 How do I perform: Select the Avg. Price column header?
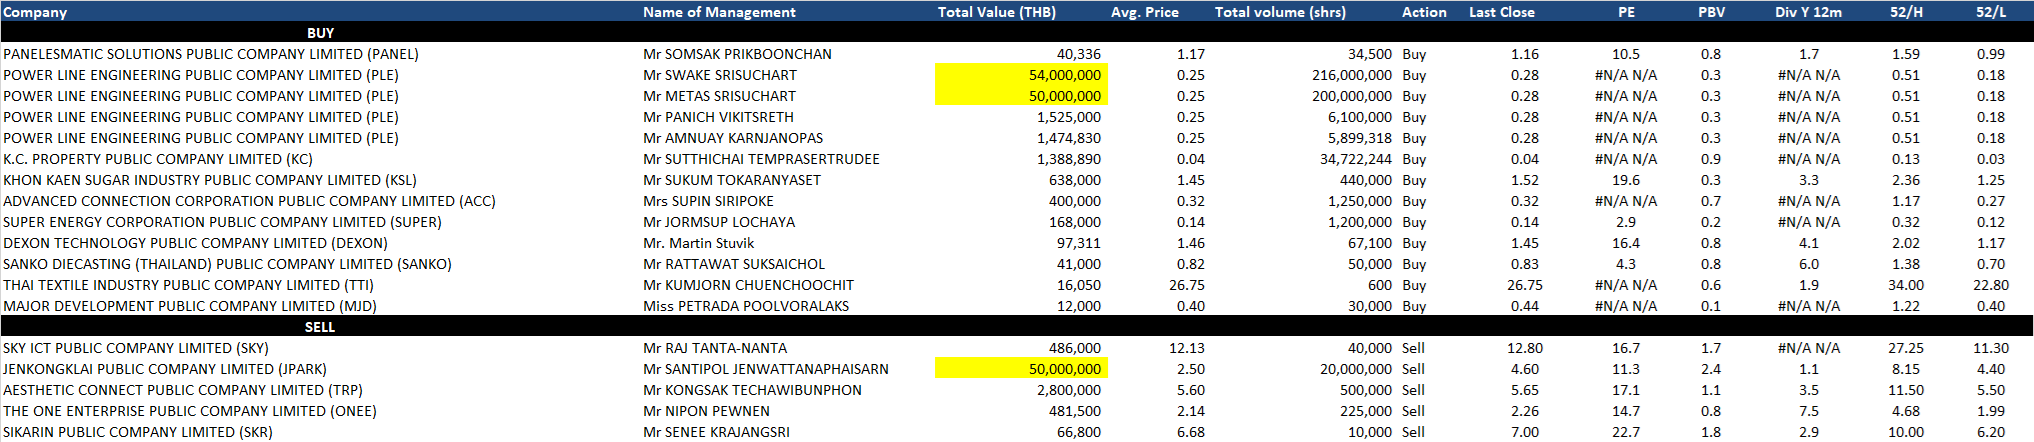click(1144, 12)
